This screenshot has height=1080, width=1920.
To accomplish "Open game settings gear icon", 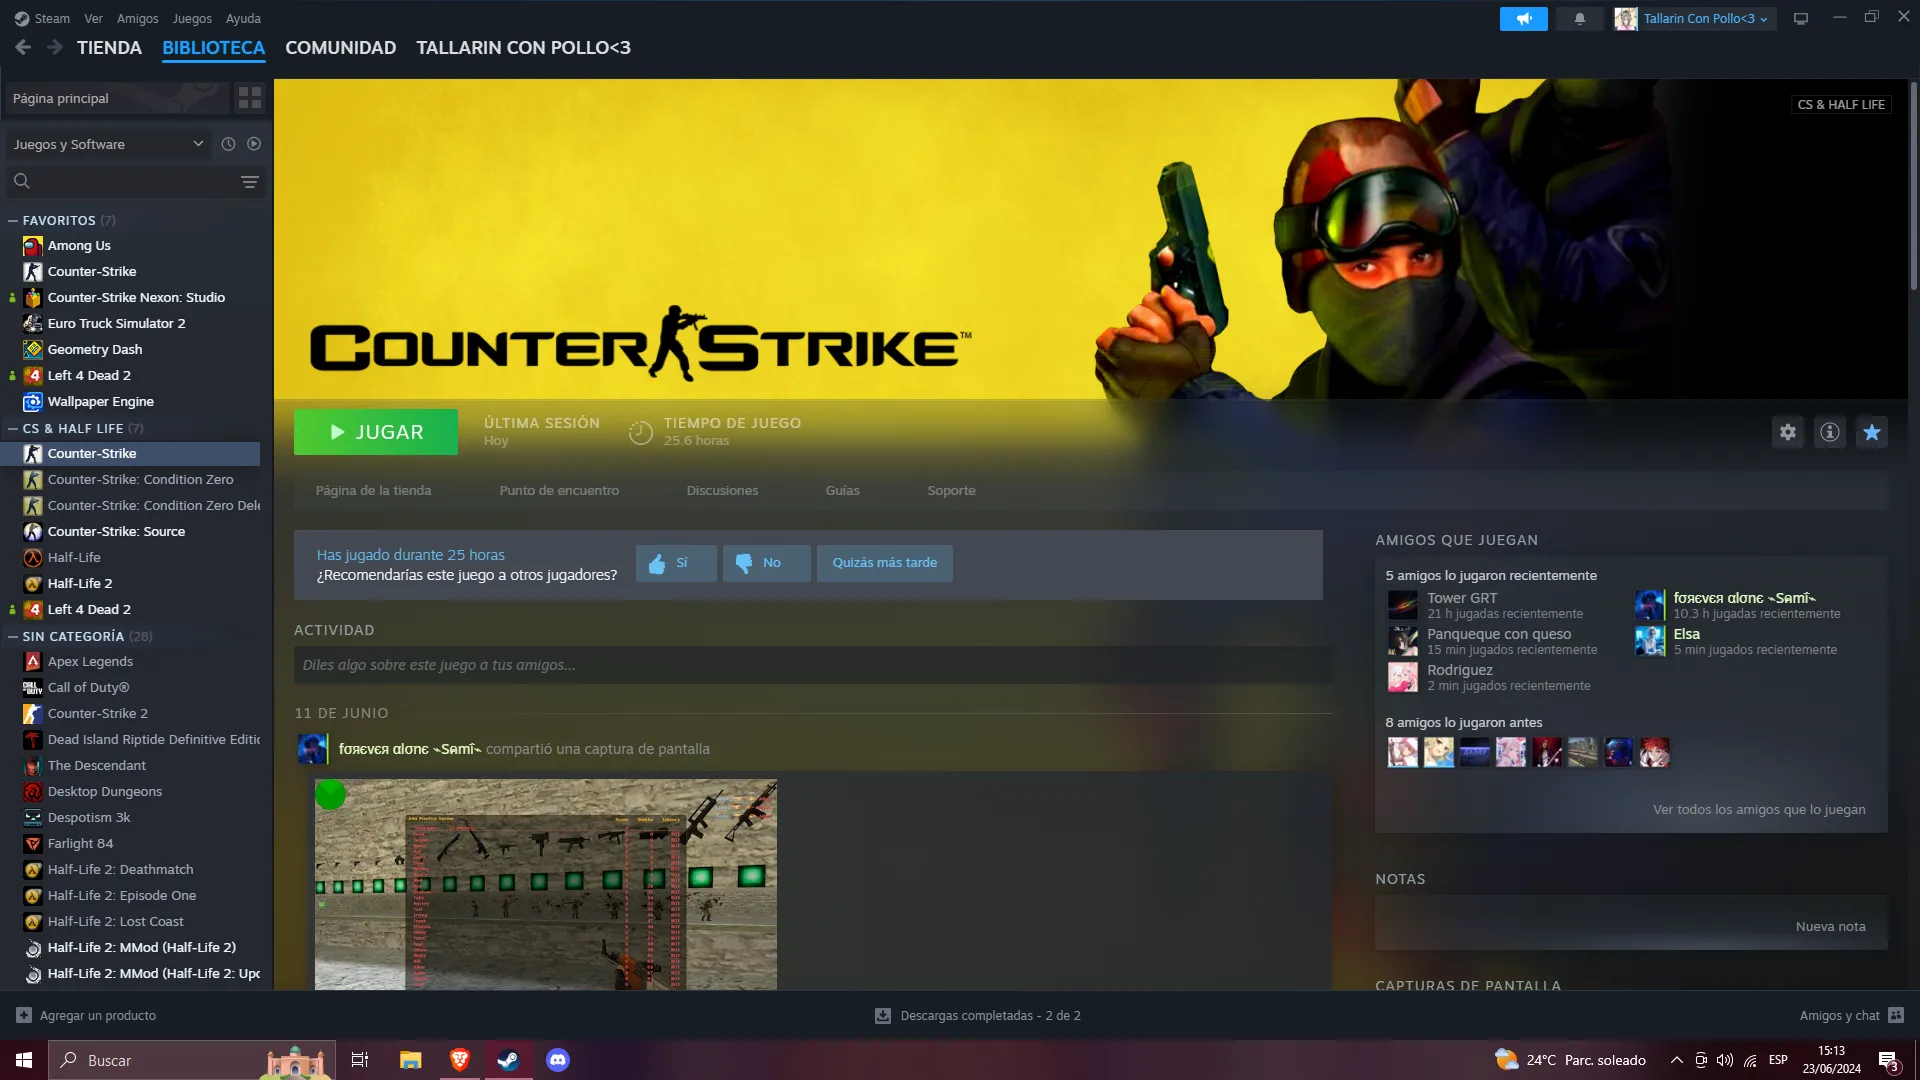I will [1787, 432].
